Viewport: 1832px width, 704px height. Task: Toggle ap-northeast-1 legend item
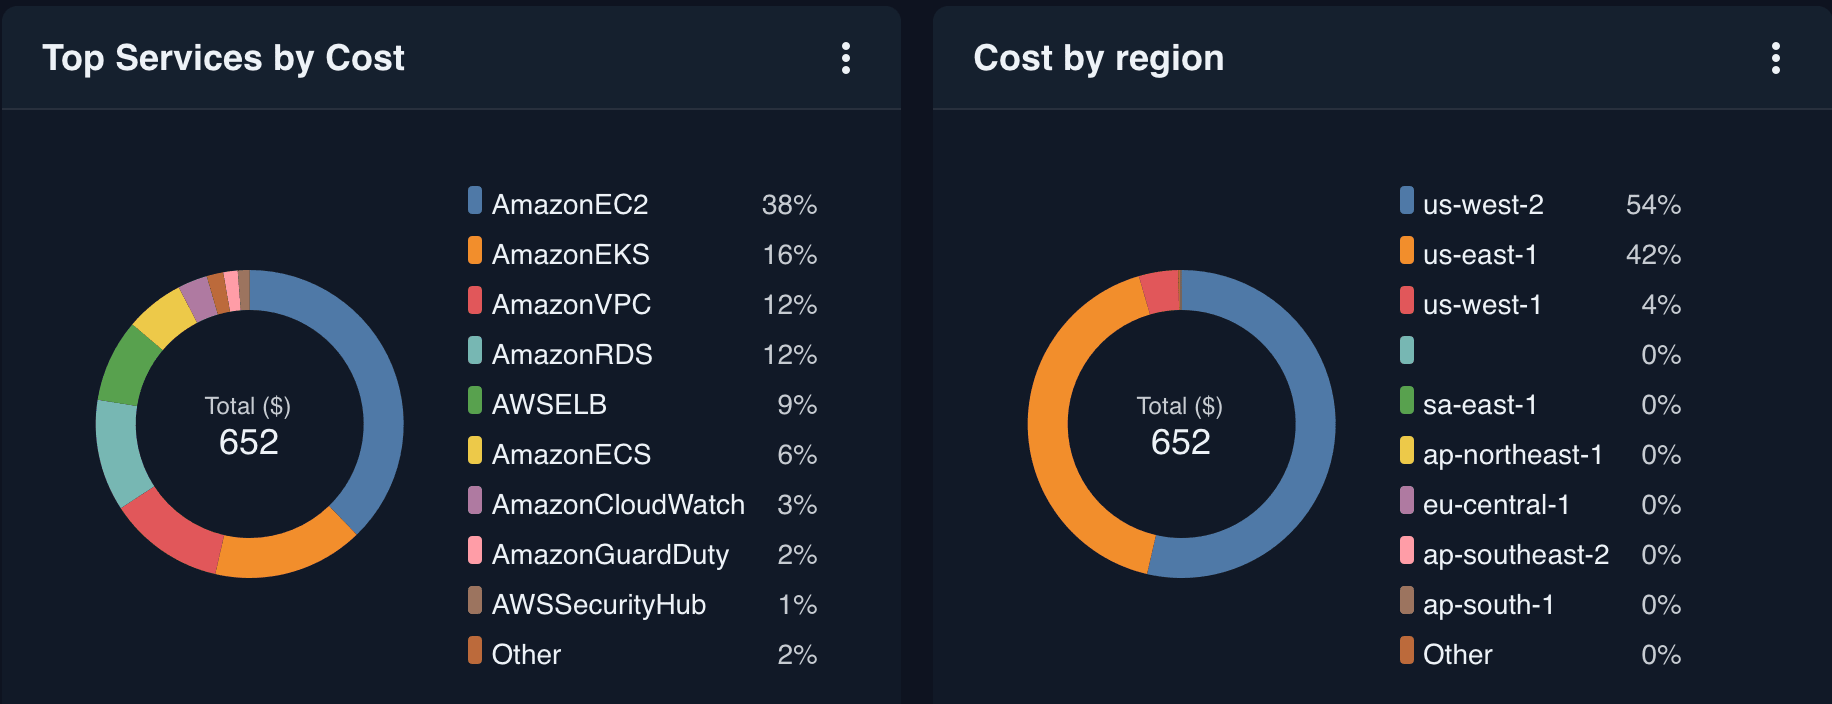[x=1512, y=455]
